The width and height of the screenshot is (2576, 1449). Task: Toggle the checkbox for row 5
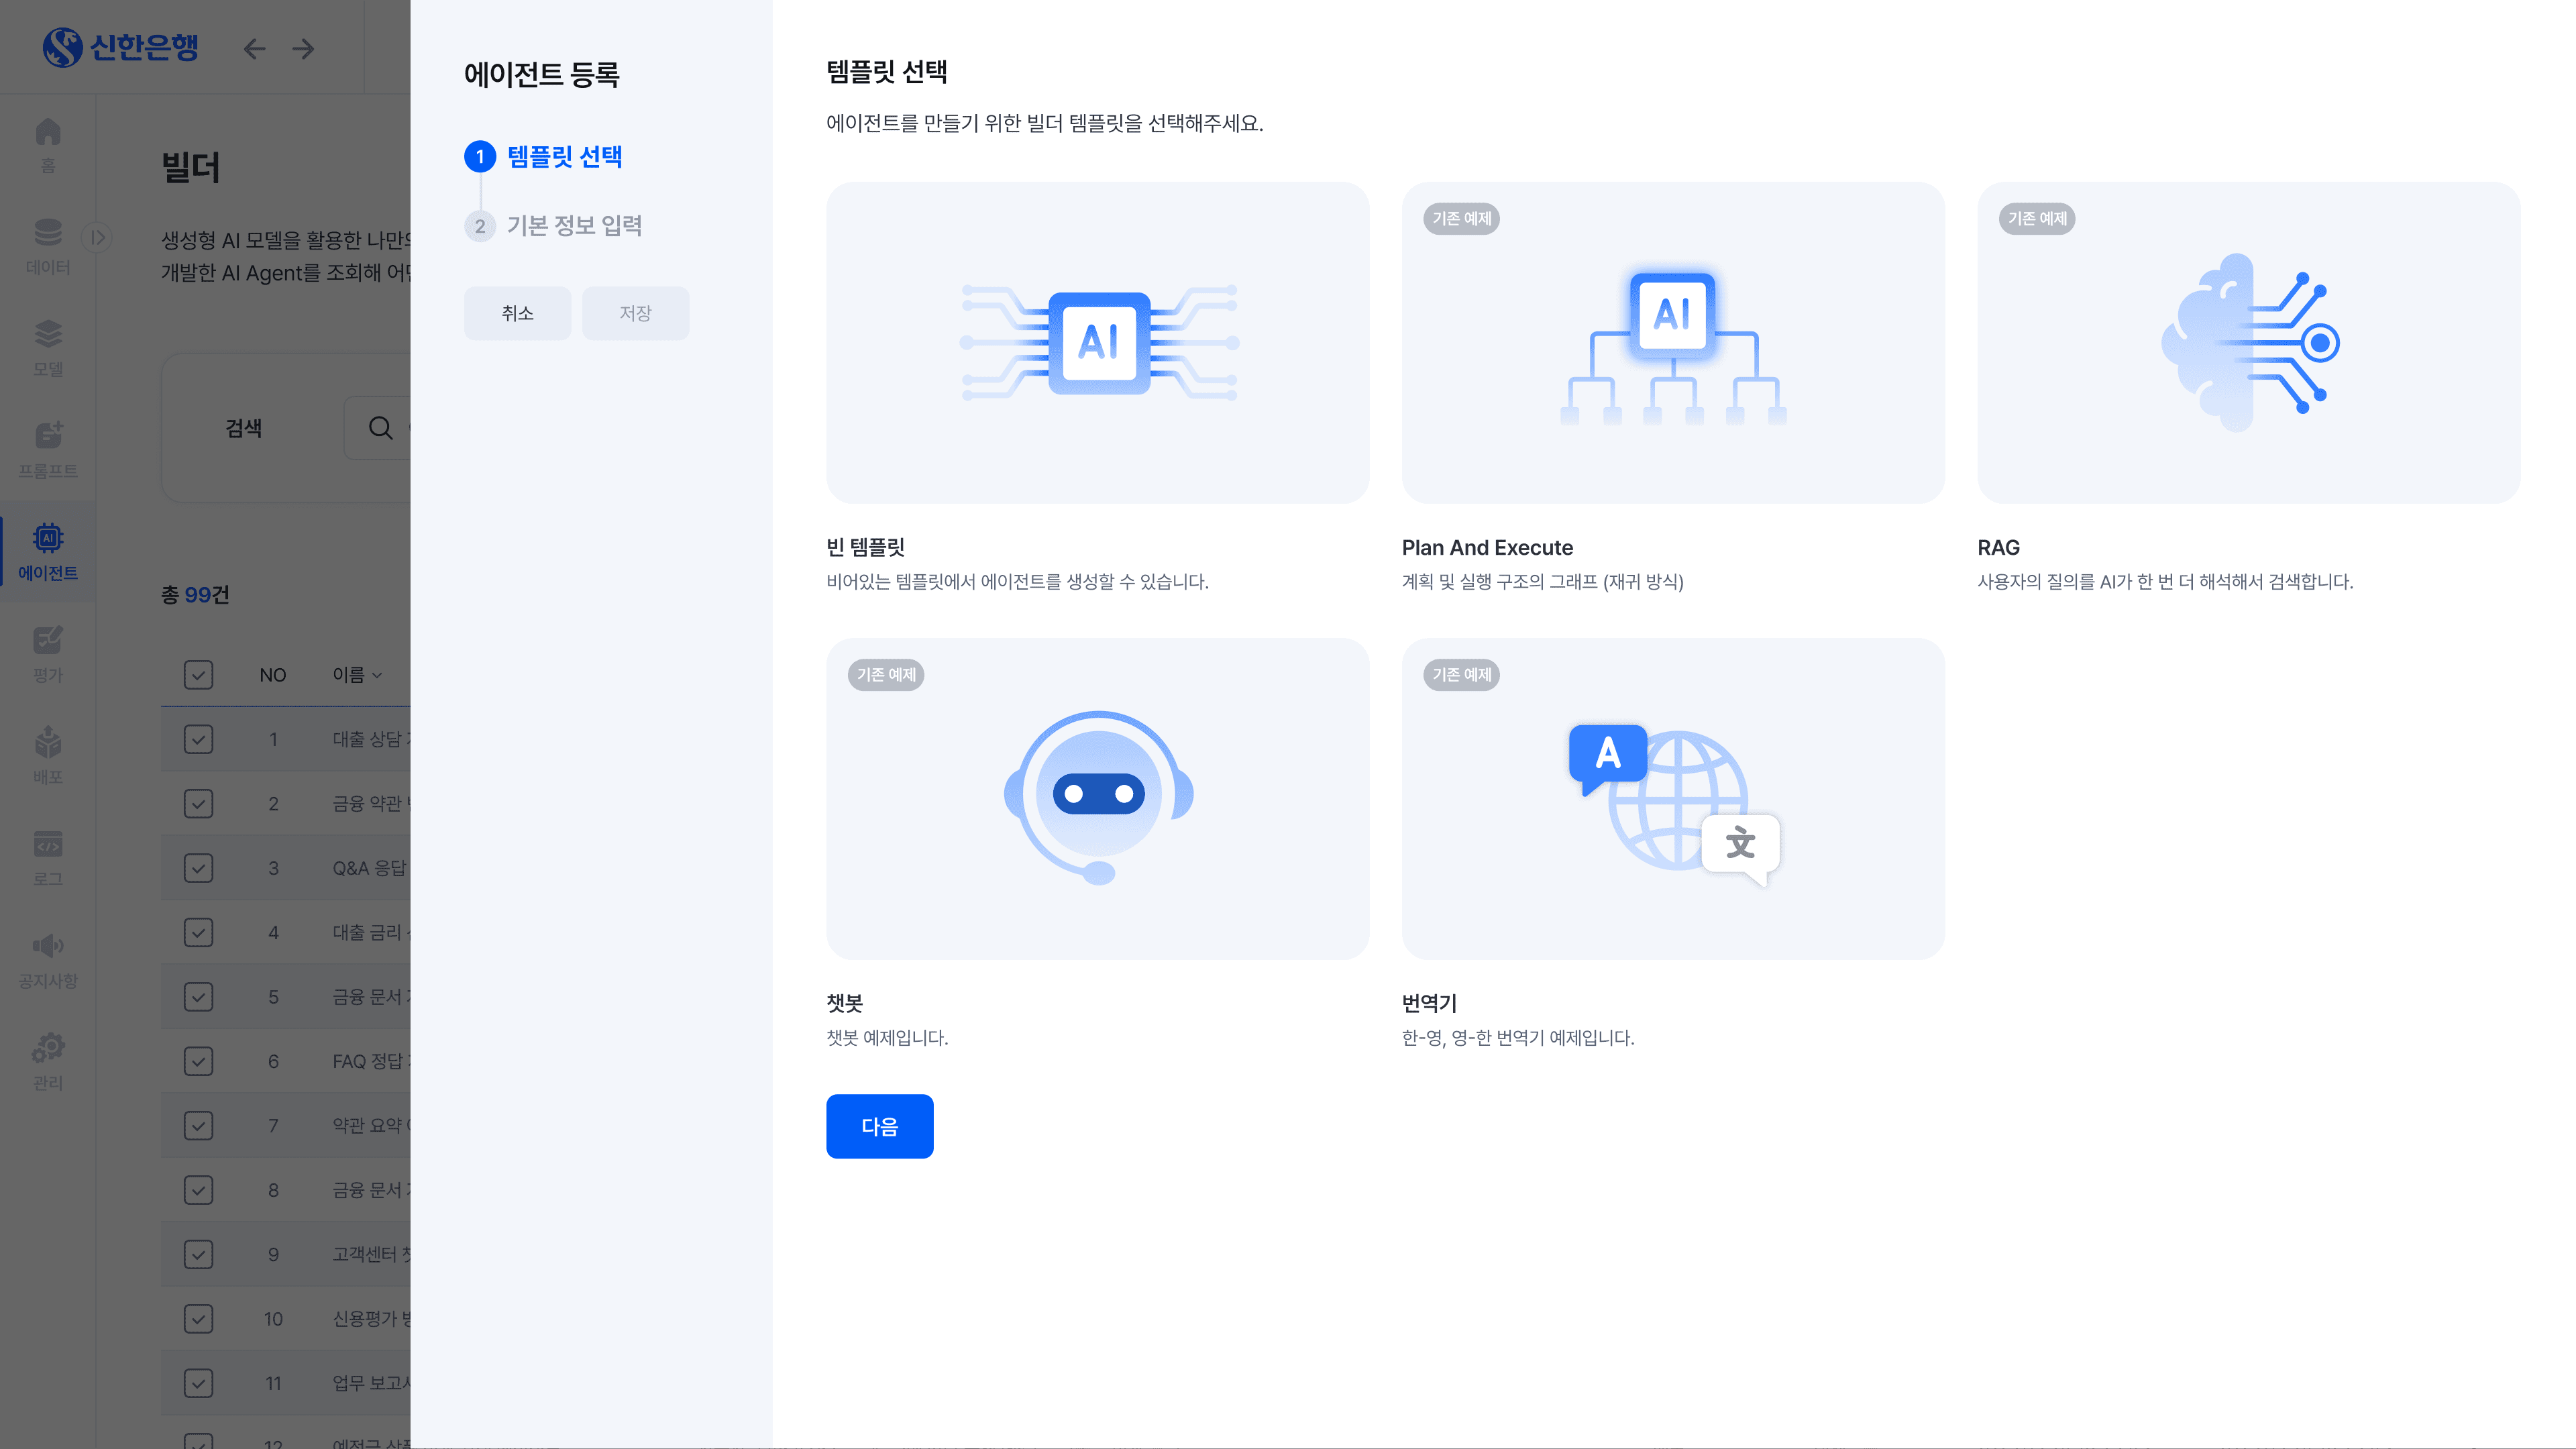coord(198,997)
